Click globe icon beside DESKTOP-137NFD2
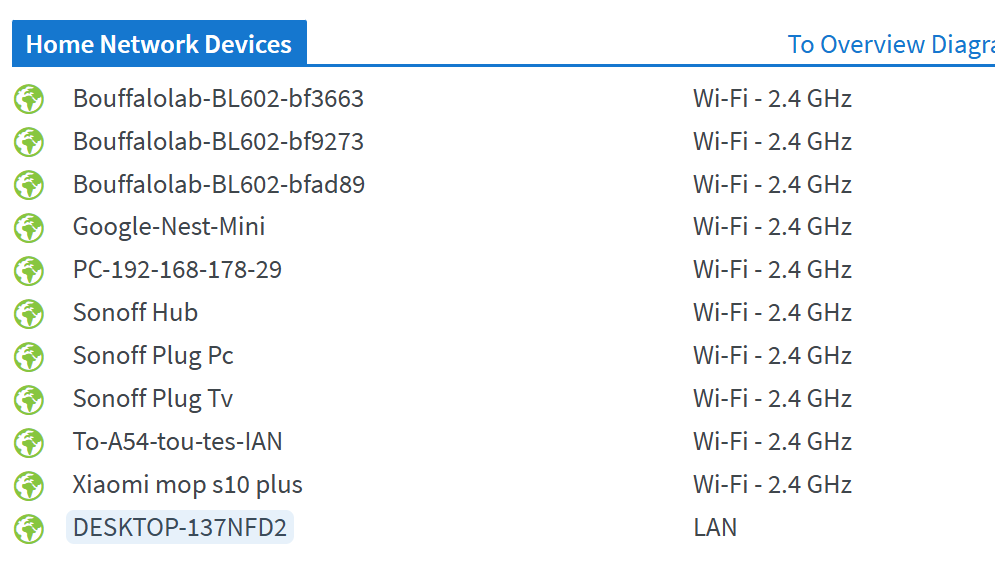This screenshot has width=995, height=566. (x=29, y=529)
